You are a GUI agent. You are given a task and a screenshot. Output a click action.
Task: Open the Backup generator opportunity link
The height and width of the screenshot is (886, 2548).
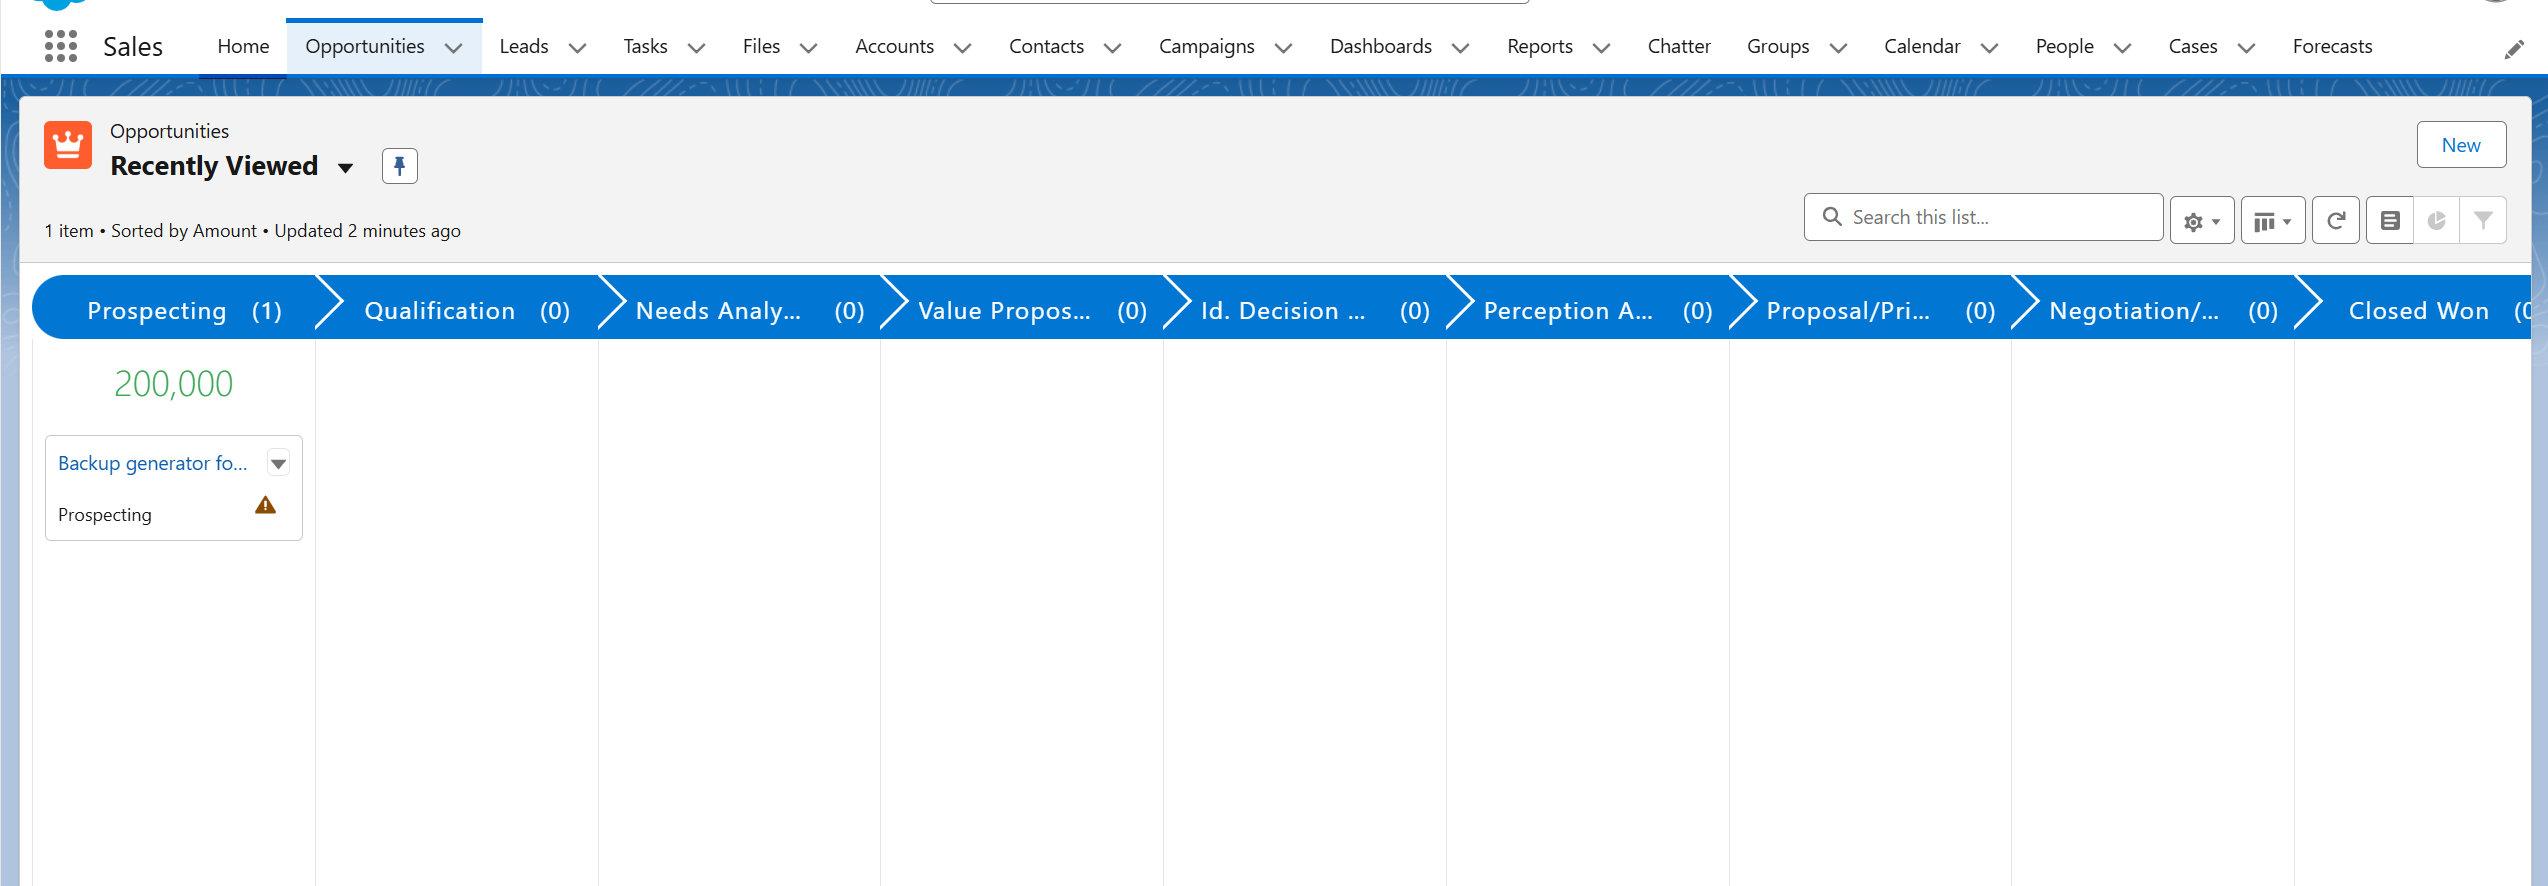point(152,463)
